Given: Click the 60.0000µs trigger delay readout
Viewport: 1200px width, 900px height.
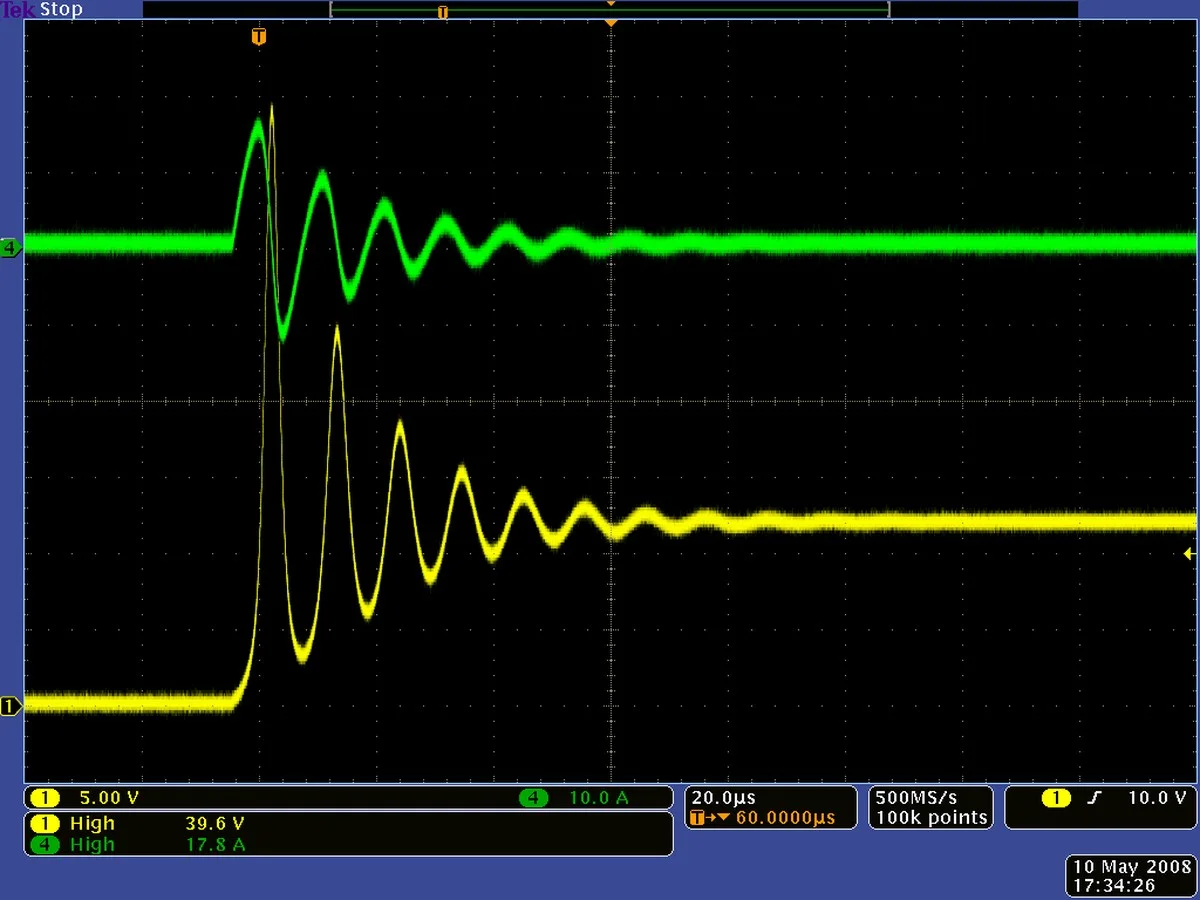Looking at the screenshot, I should pyautogui.click(x=785, y=818).
